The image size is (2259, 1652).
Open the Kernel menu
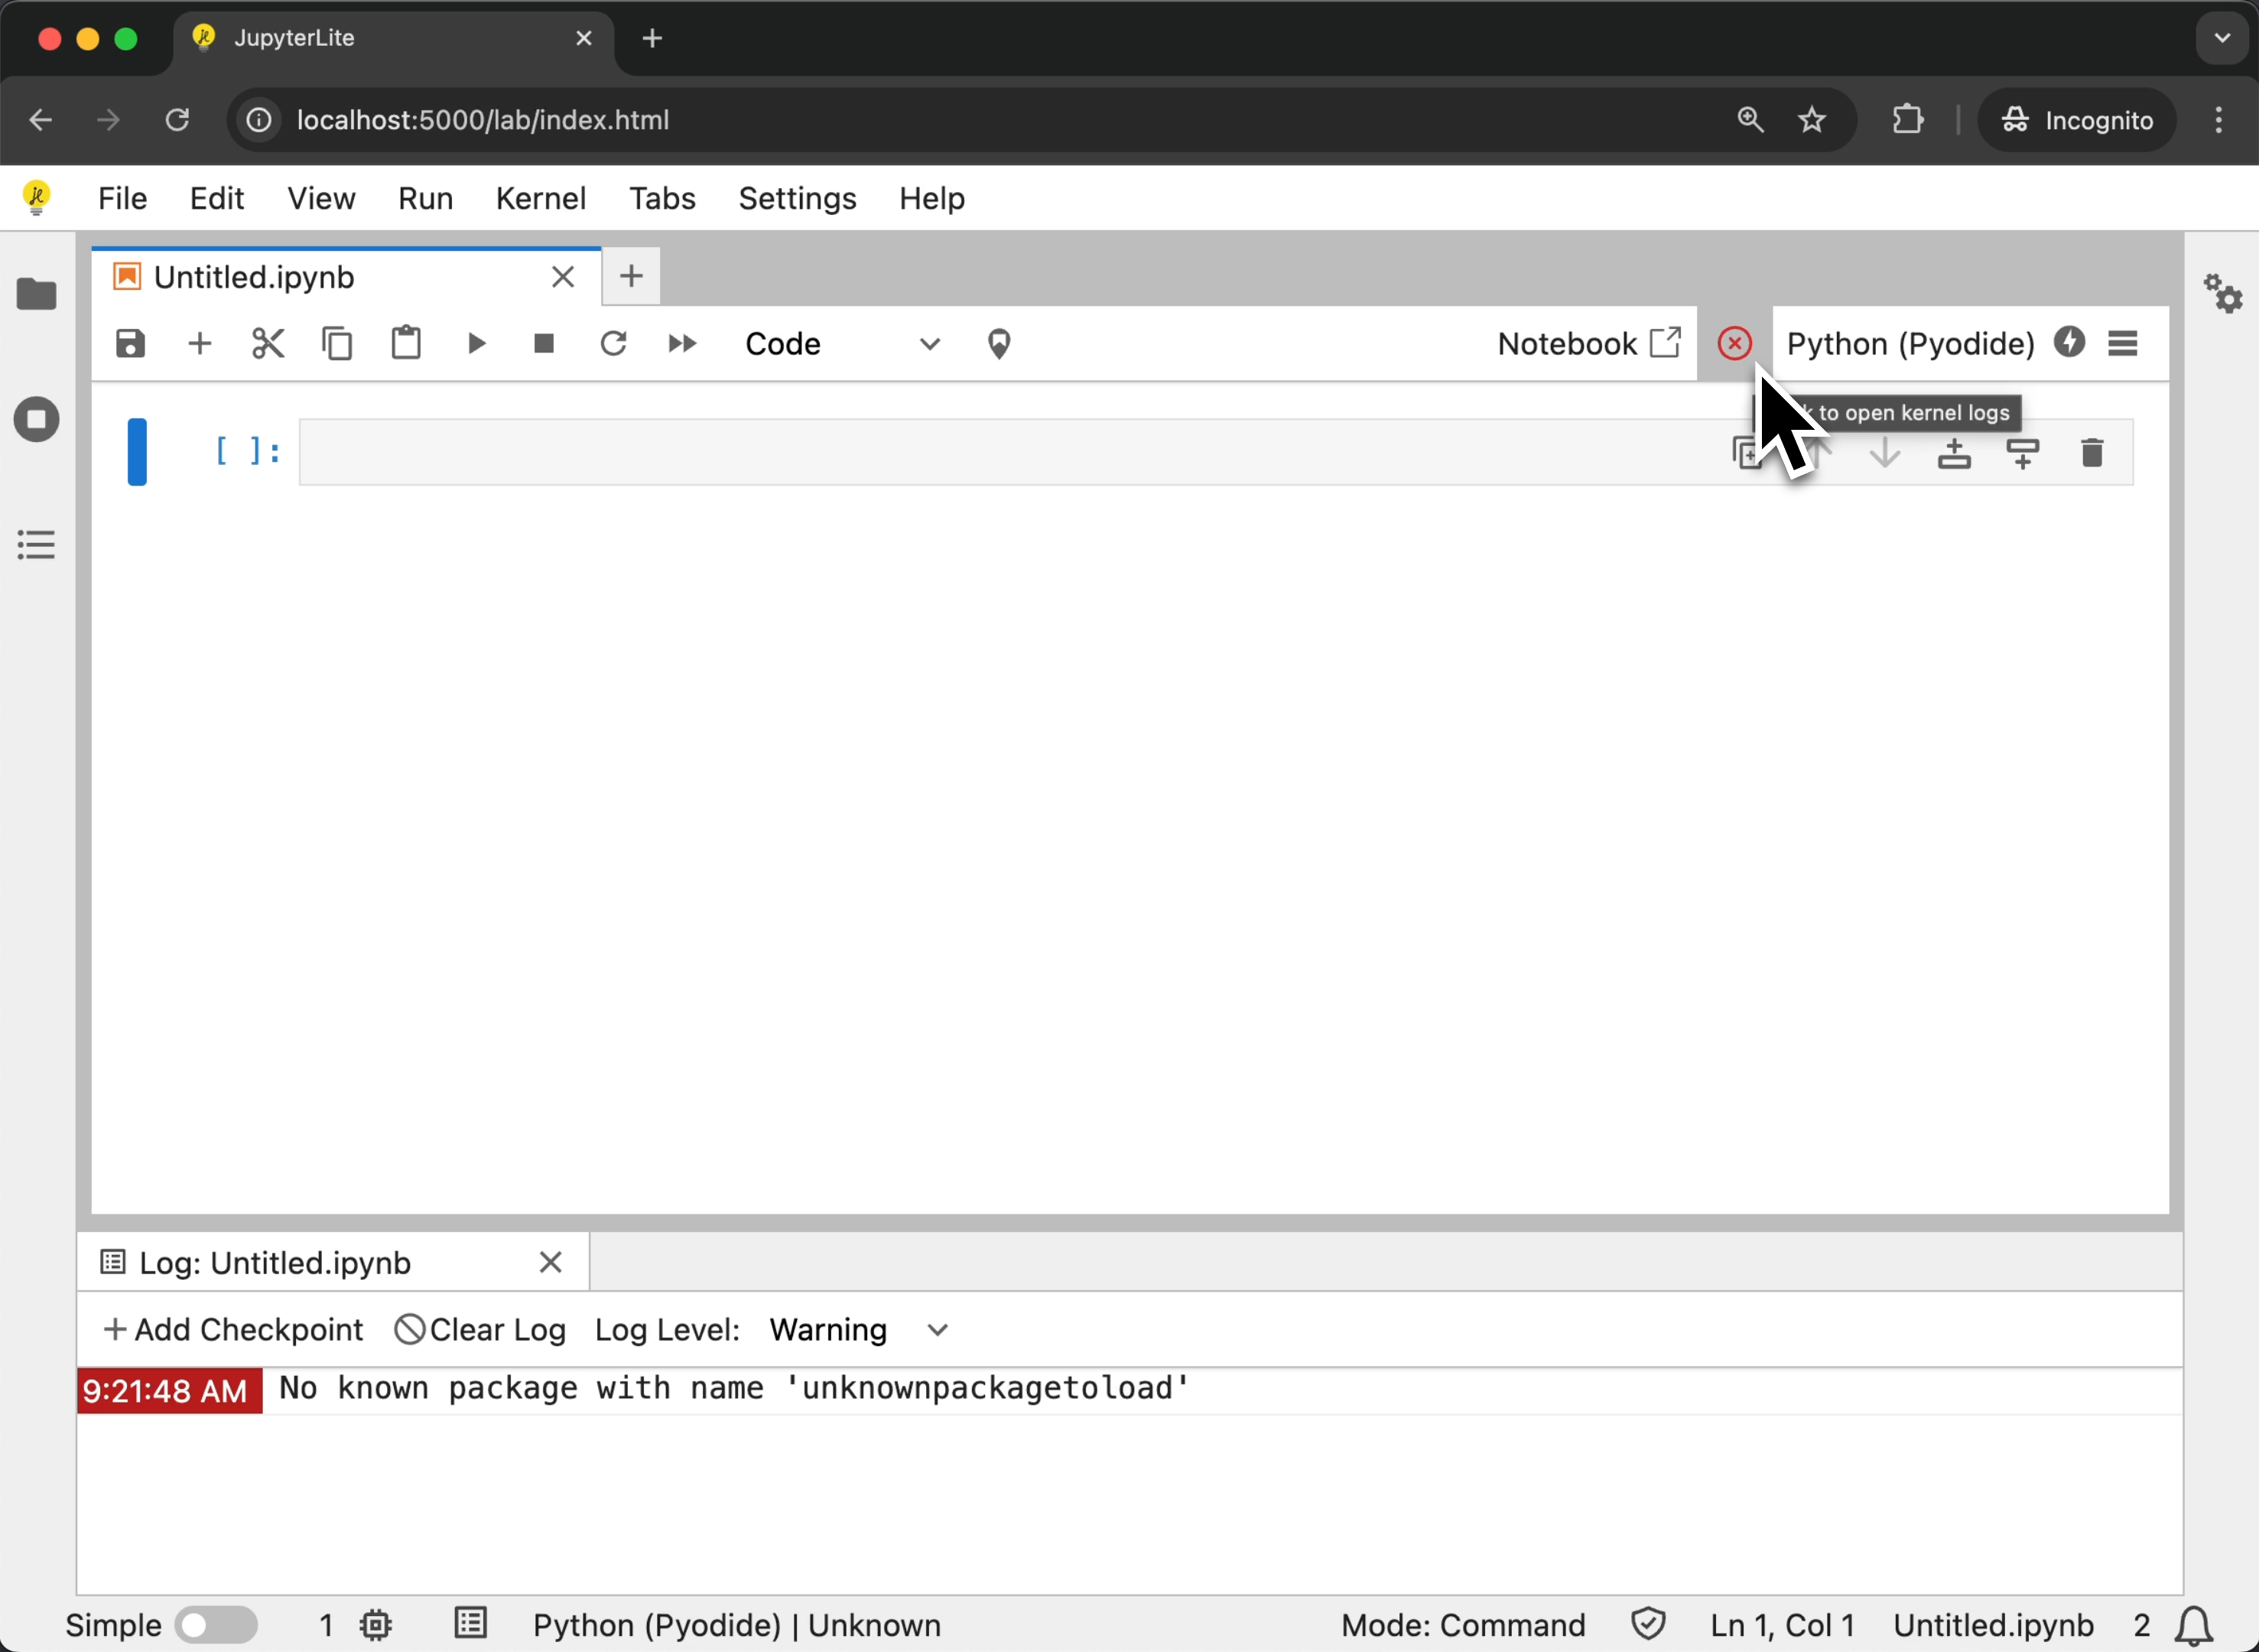(x=540, y=198)
